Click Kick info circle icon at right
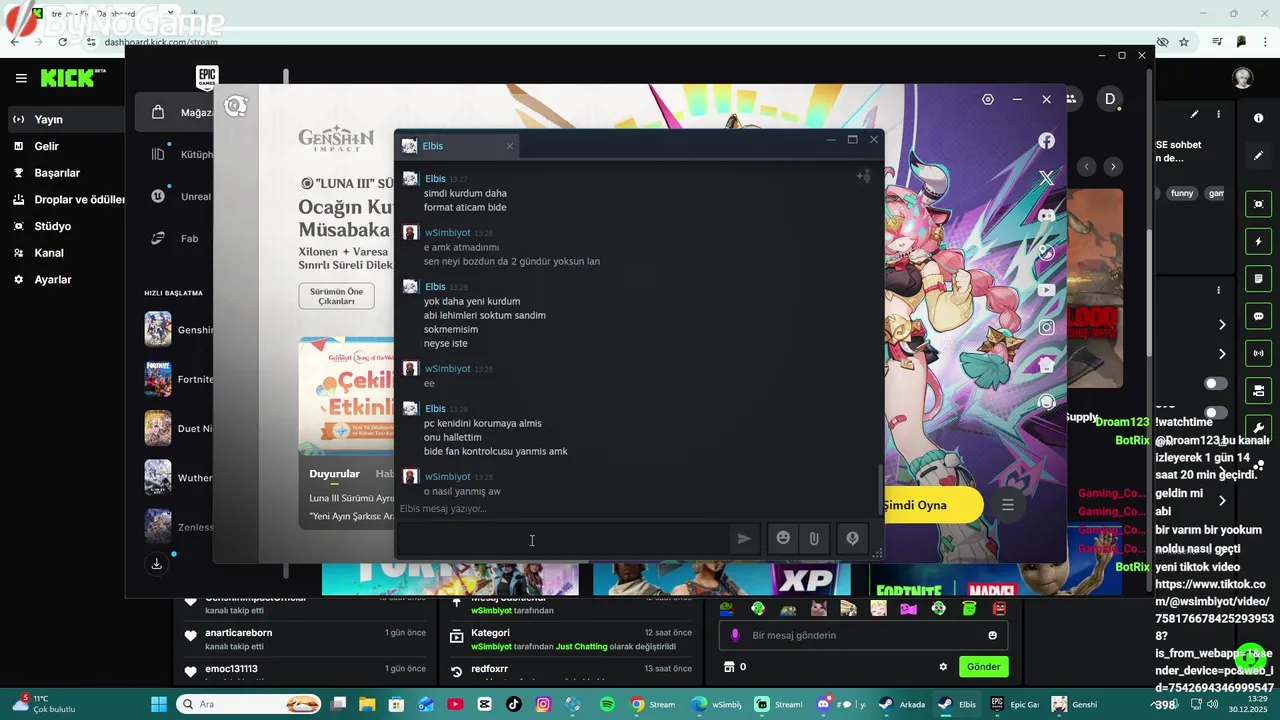 tap(1258, 118)
